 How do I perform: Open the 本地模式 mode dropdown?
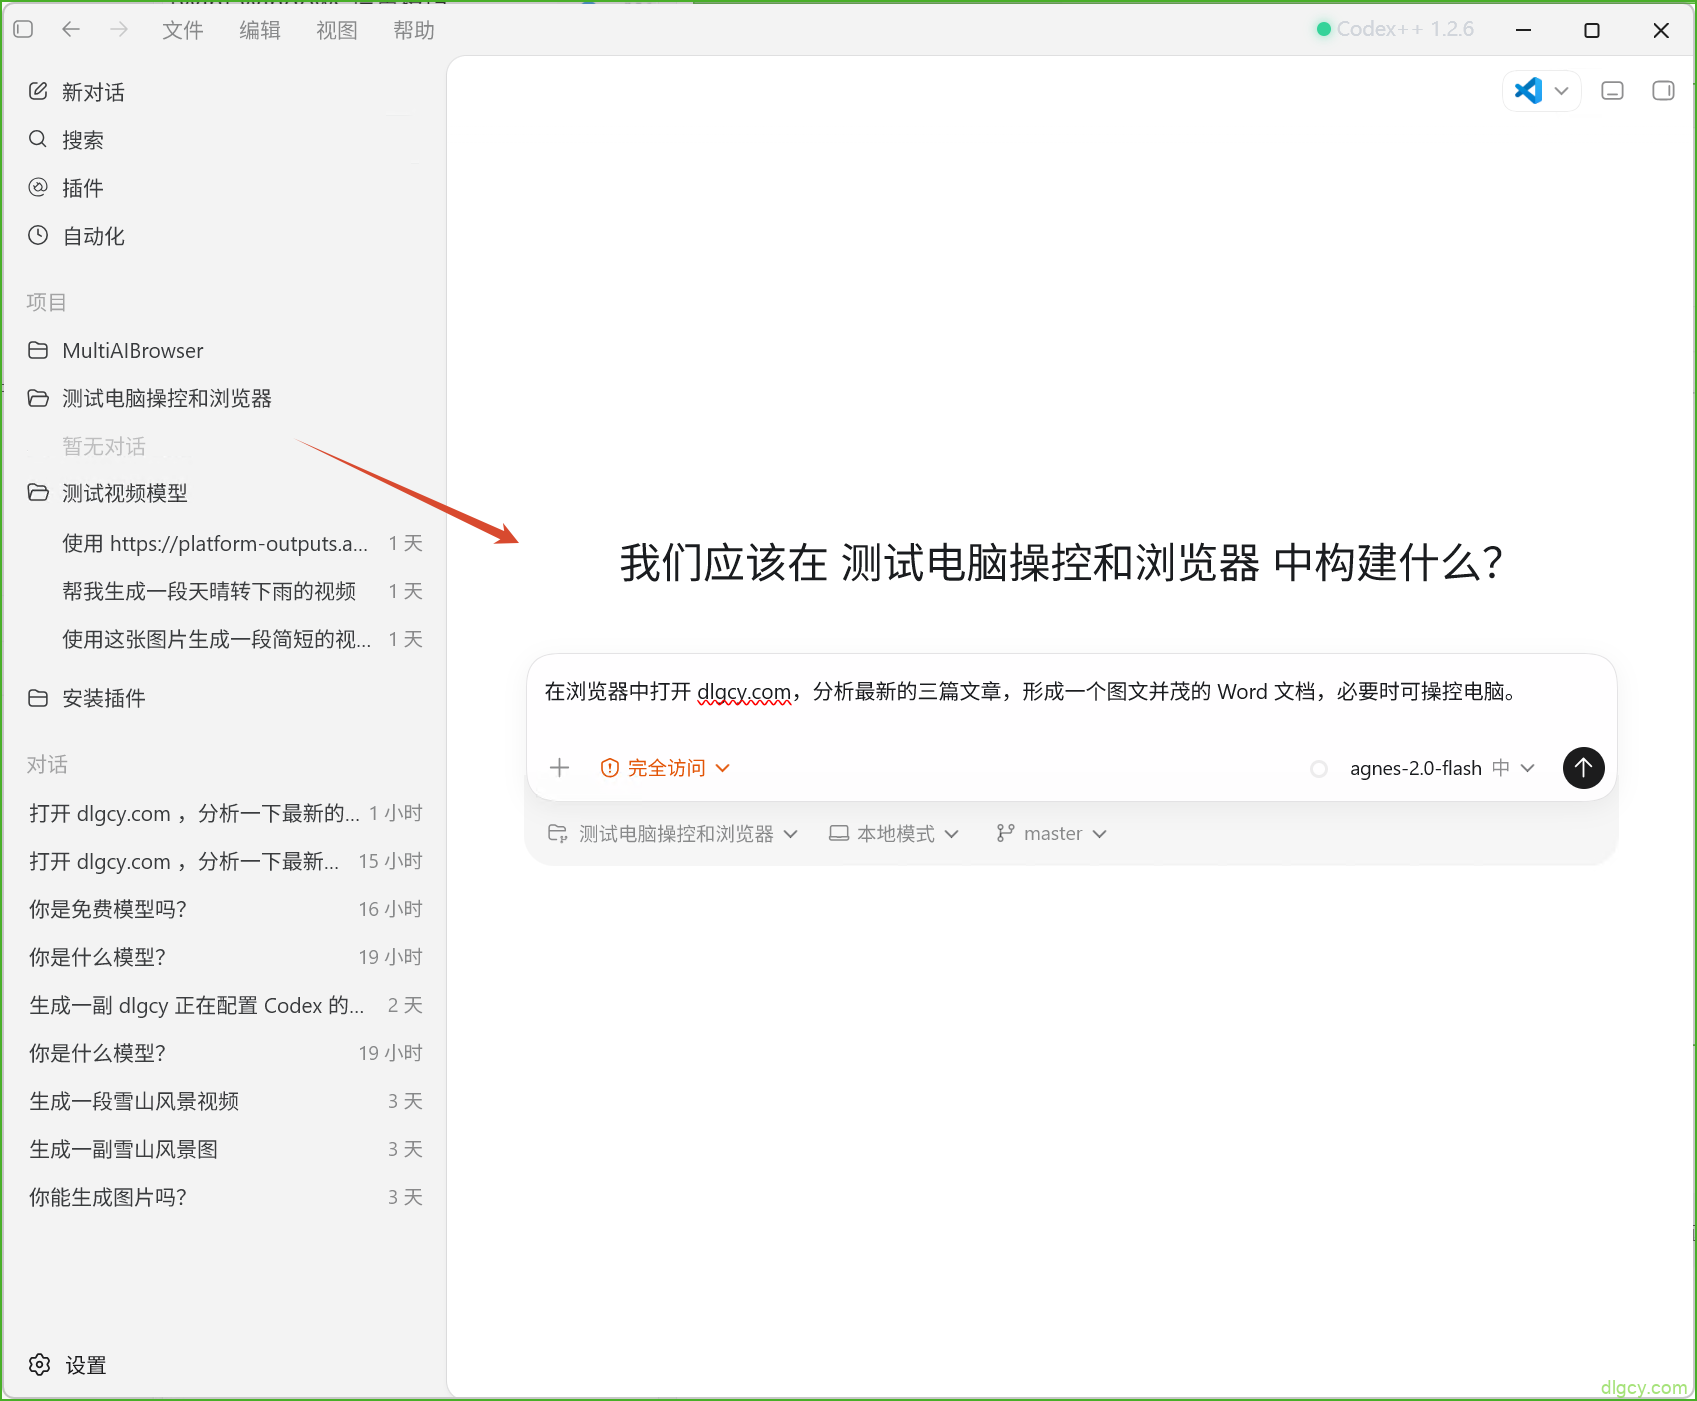coord(894,834)
